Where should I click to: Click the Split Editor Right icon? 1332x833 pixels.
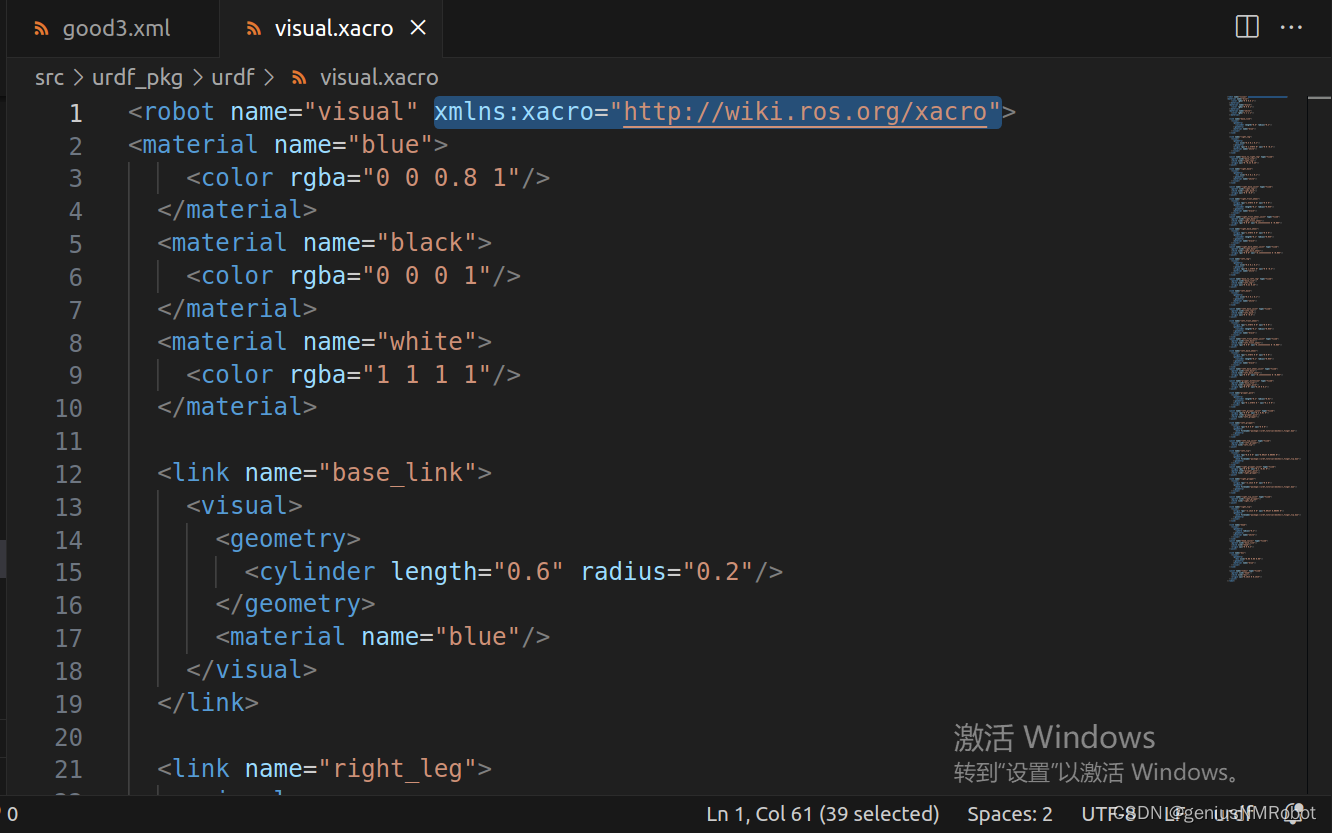(1247, 27)
